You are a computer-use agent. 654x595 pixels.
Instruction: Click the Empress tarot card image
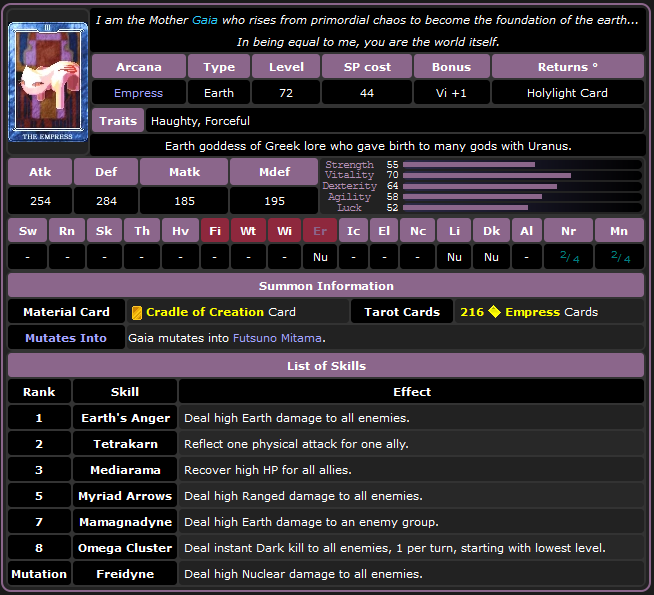point(47,82)
